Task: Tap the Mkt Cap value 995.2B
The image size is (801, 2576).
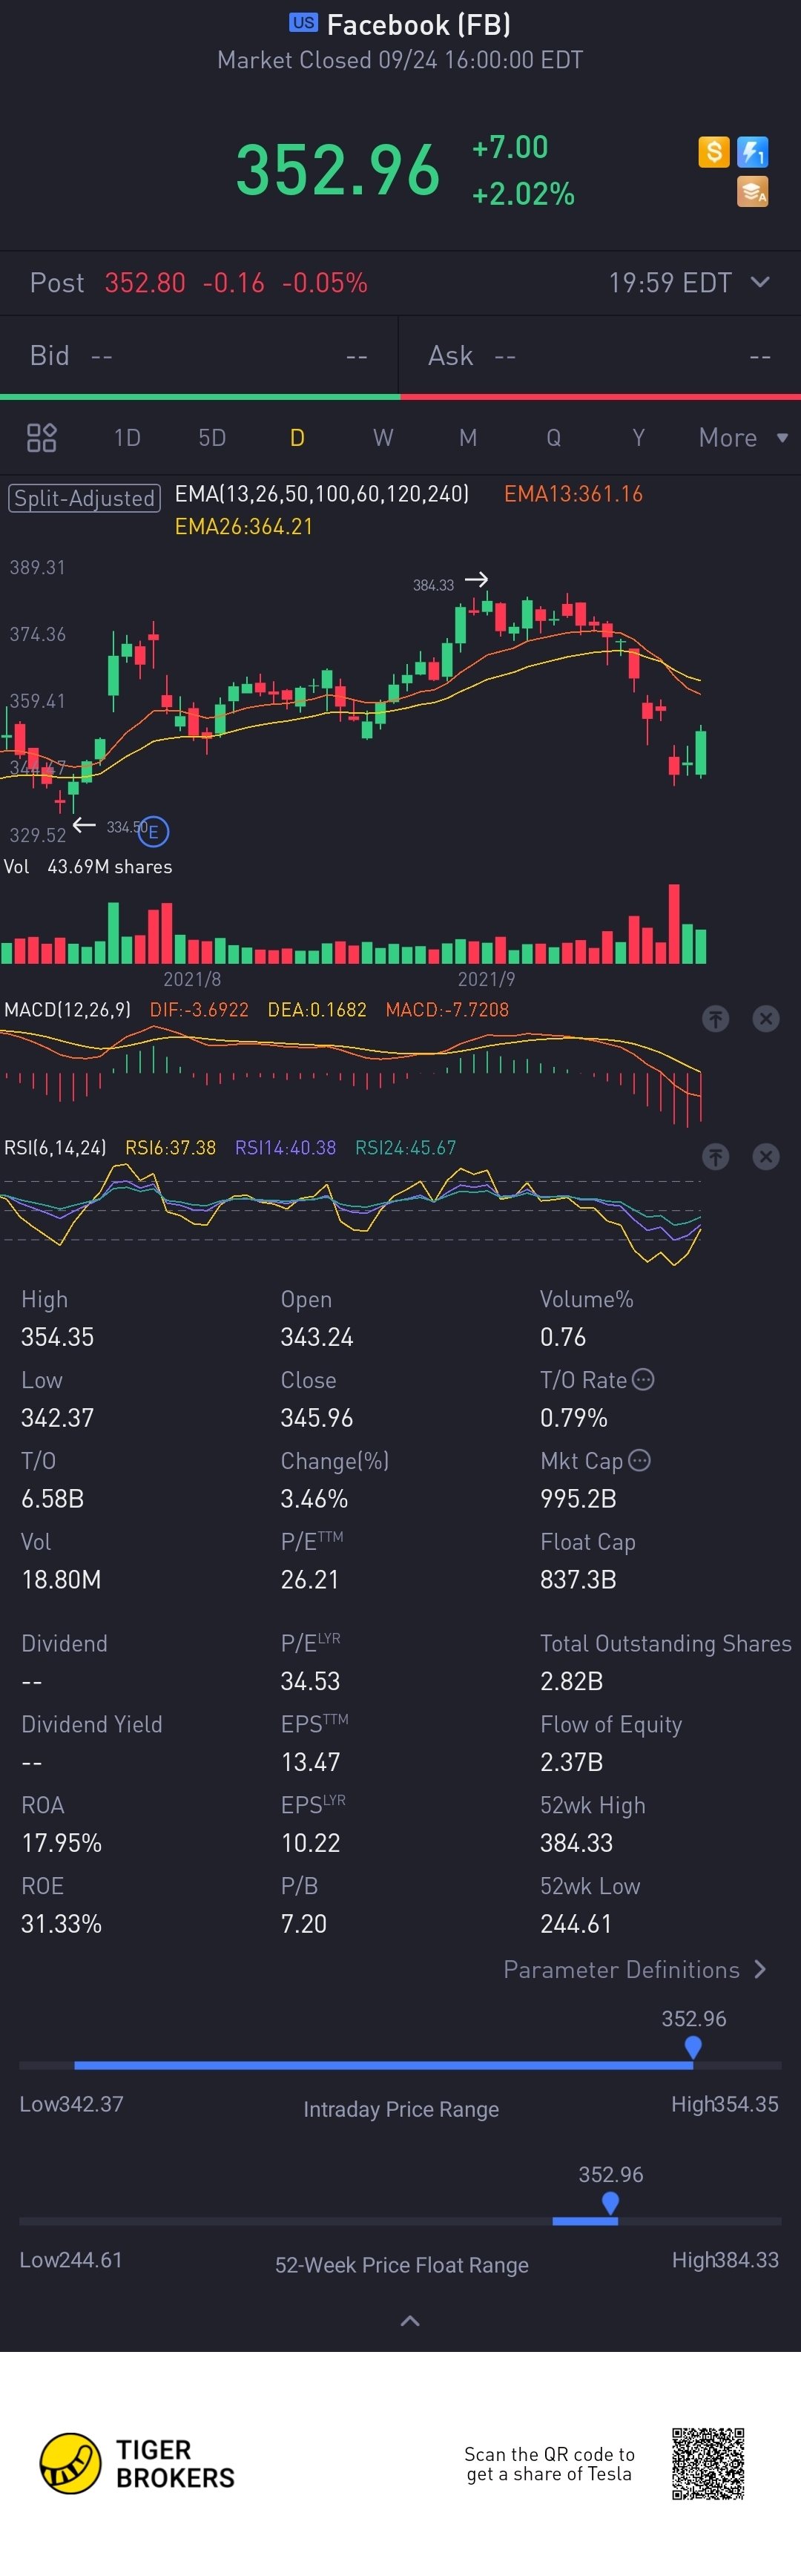Action: 578,1499
